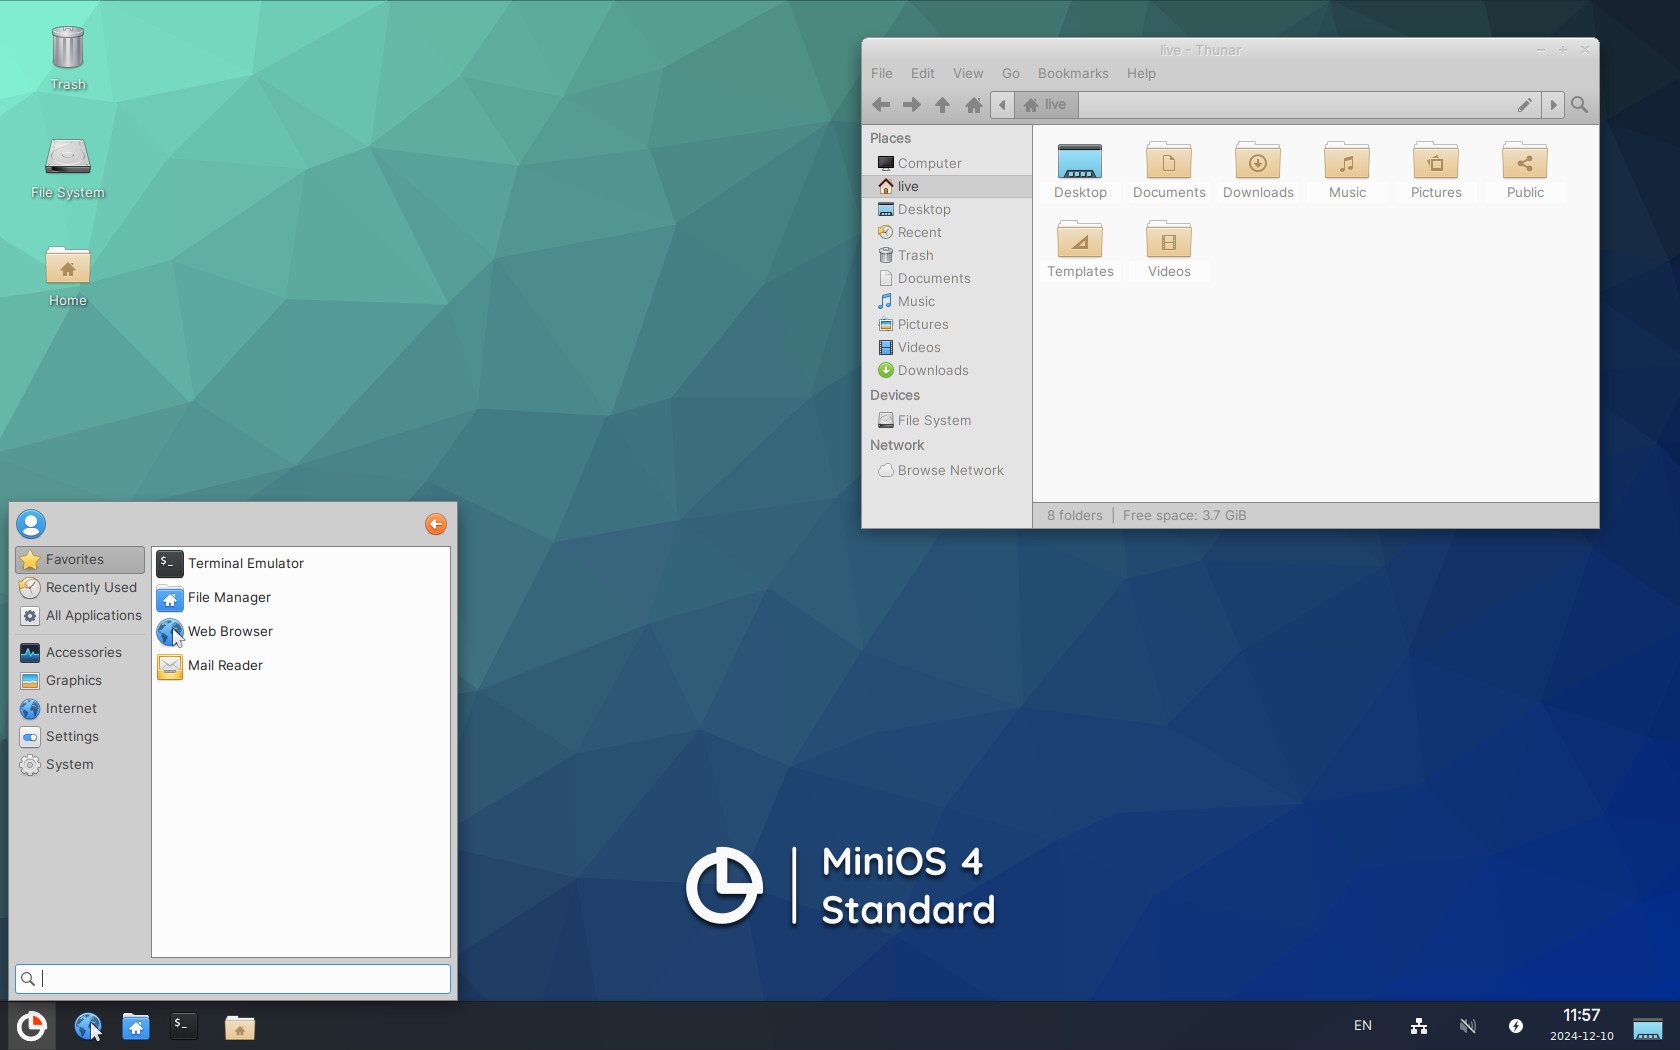Click the Thunar window button on taskbar
Screen dimensions: 1680x1050
(x=240, y=1027)
